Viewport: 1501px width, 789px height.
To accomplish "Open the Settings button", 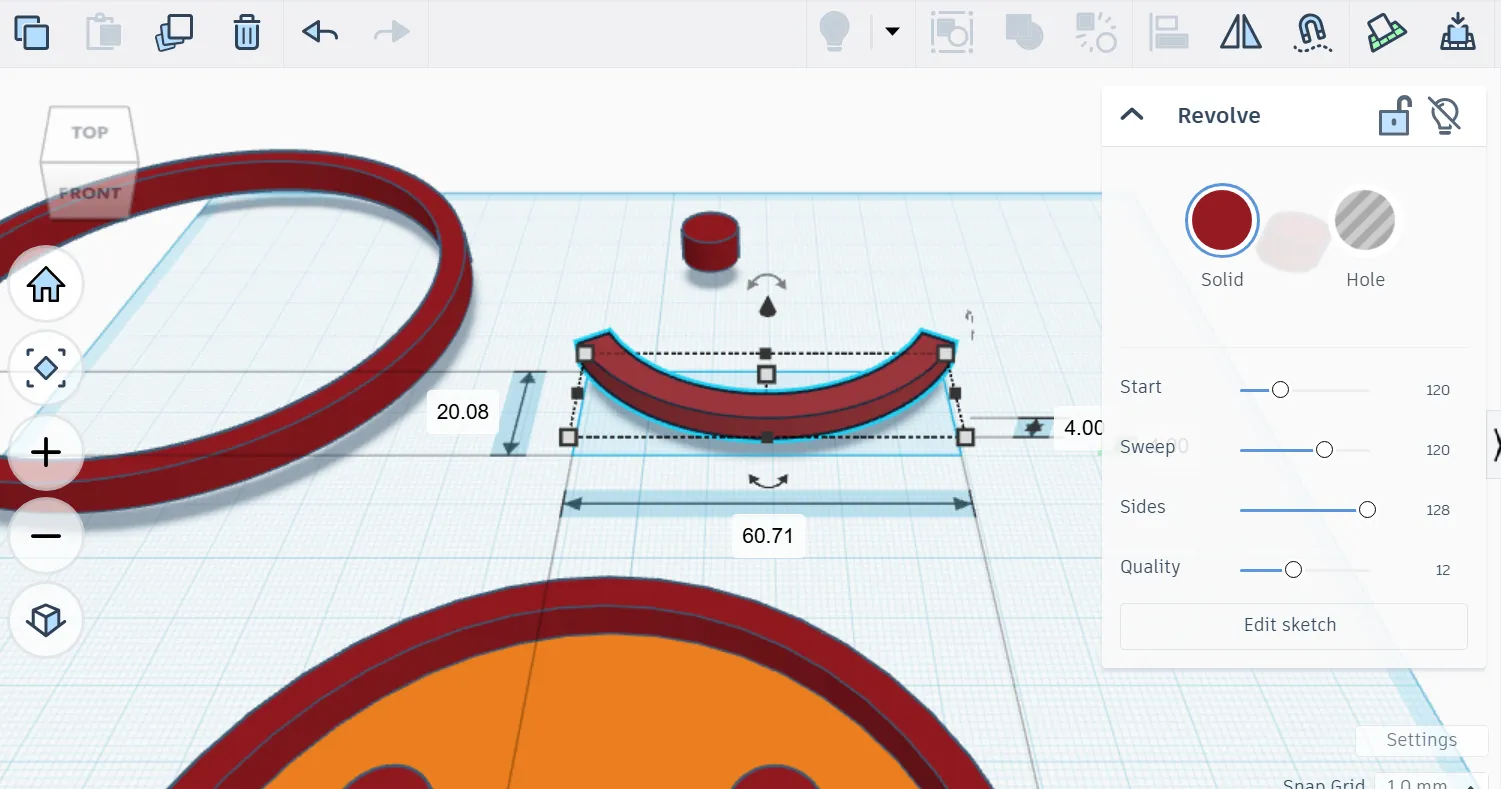I will pyautogui.click(x=1420, y=740).
